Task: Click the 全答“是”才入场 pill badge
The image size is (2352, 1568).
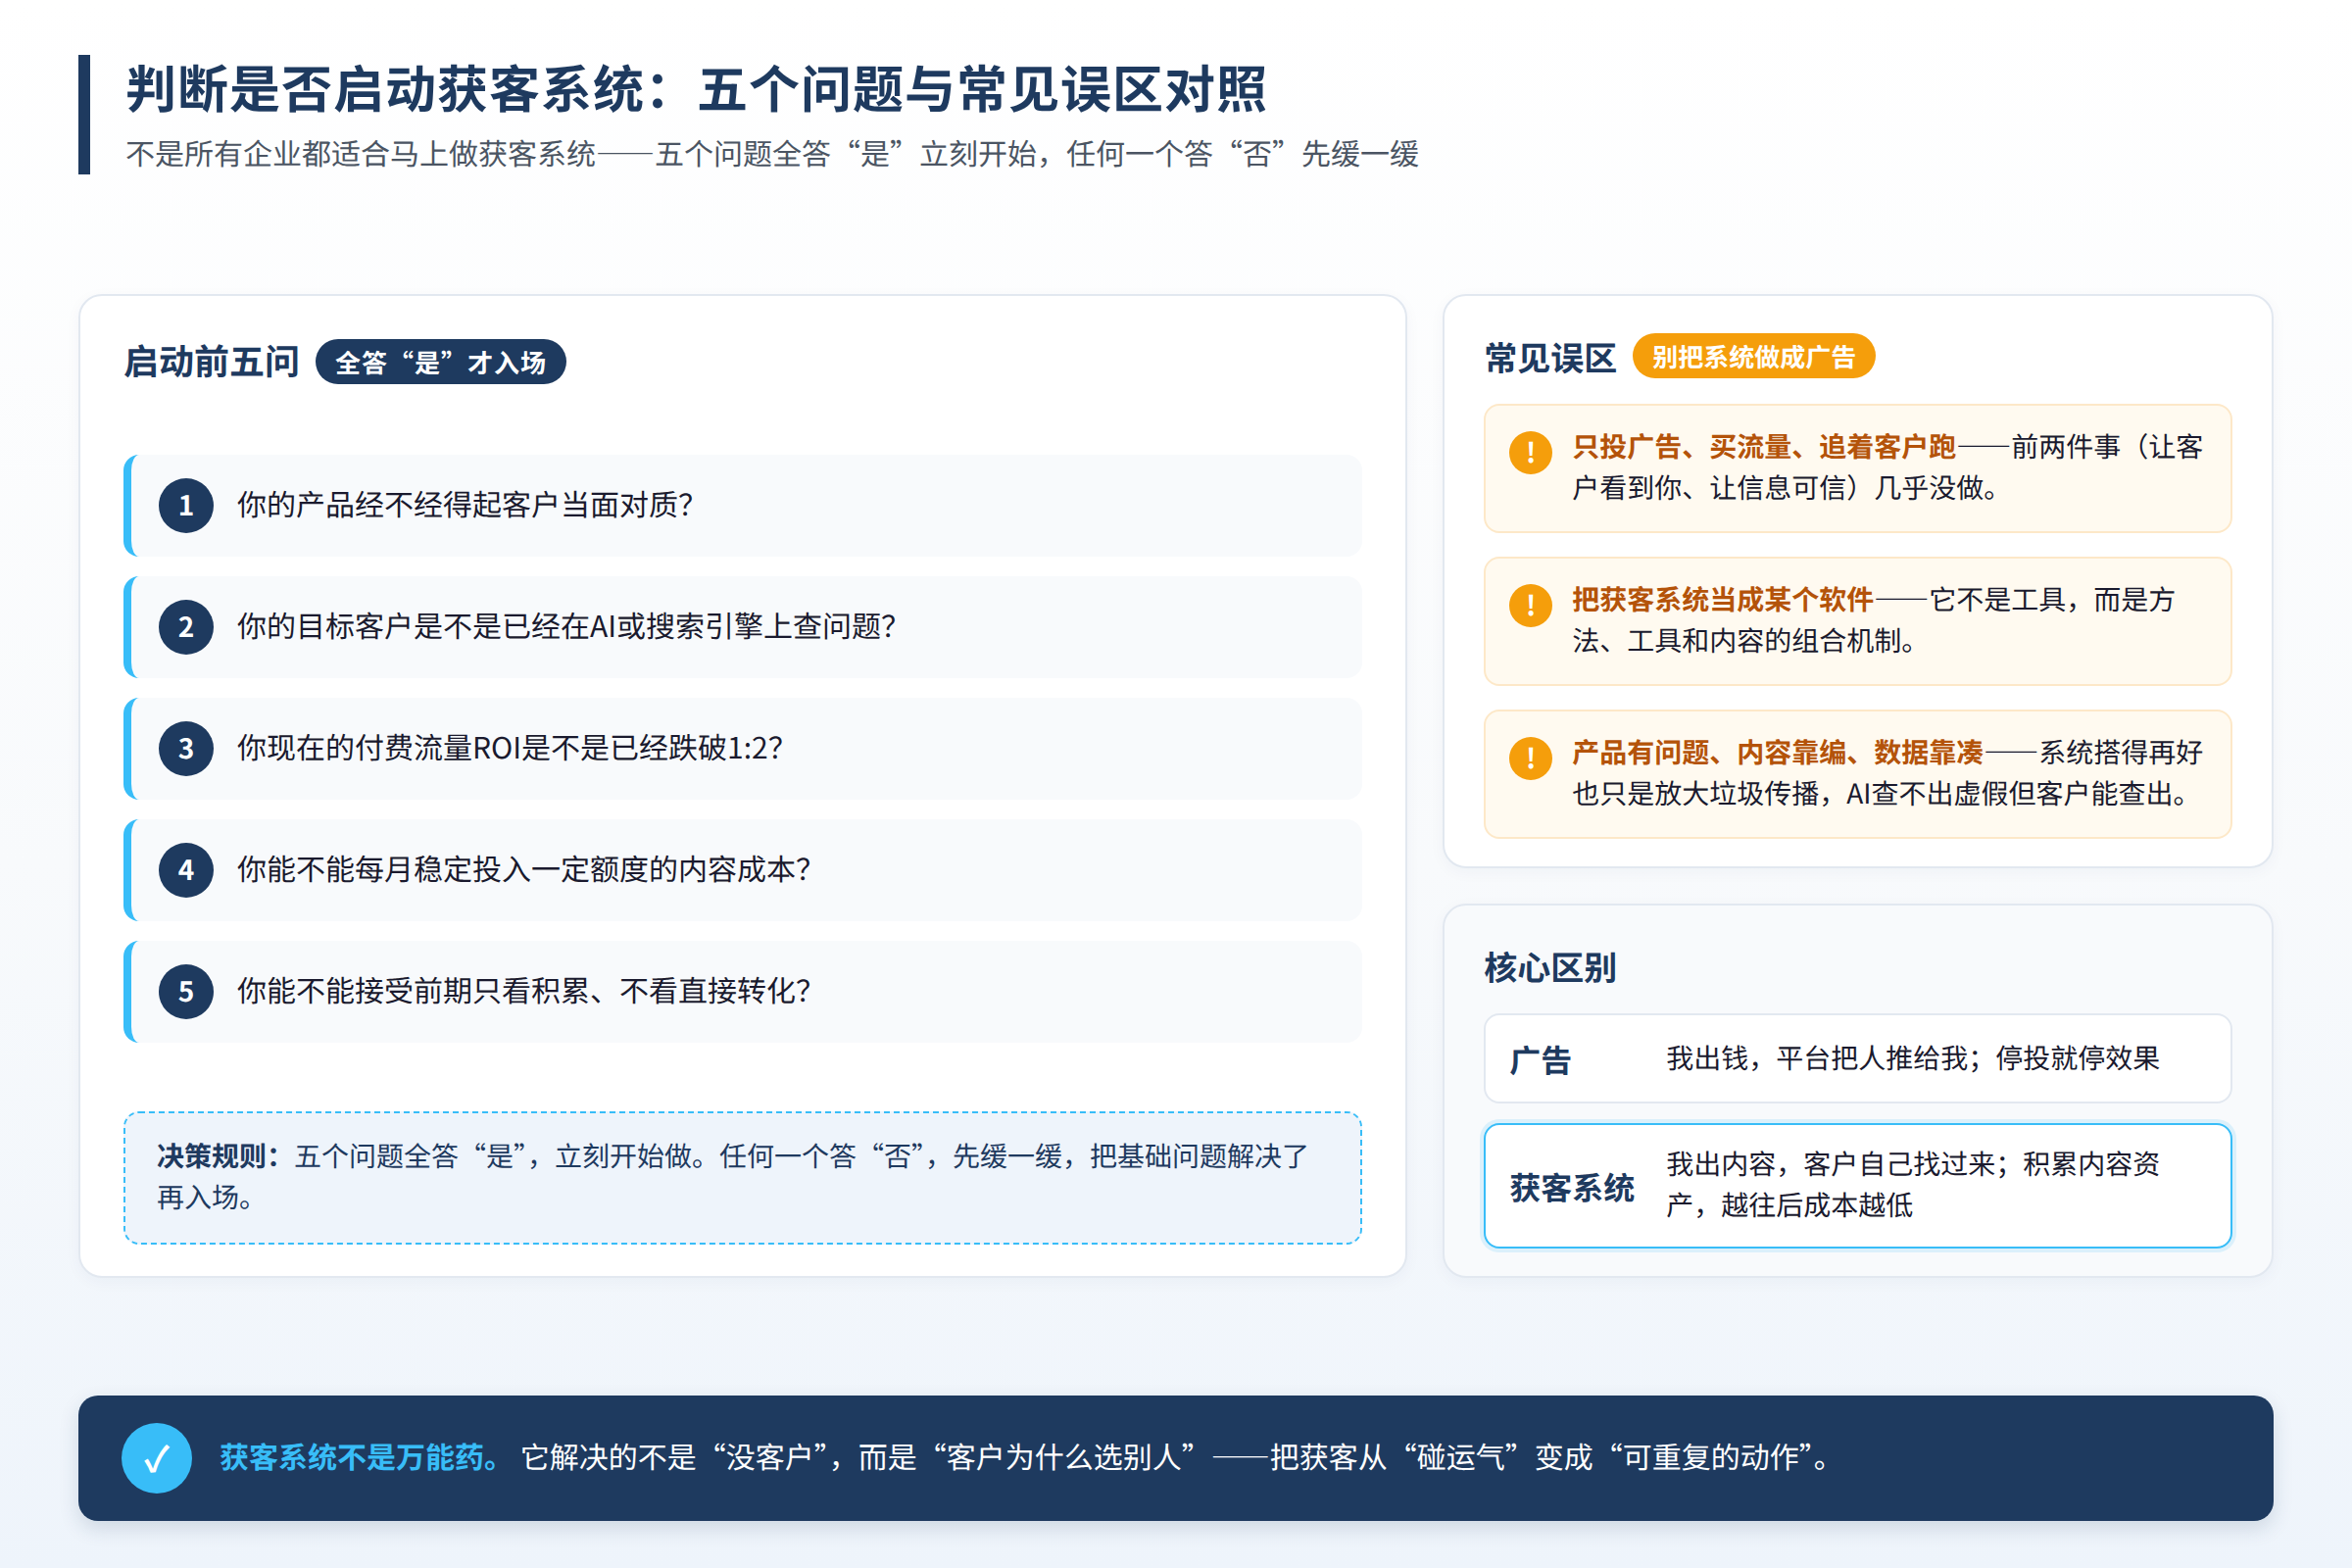Action: tap(440, 362)
